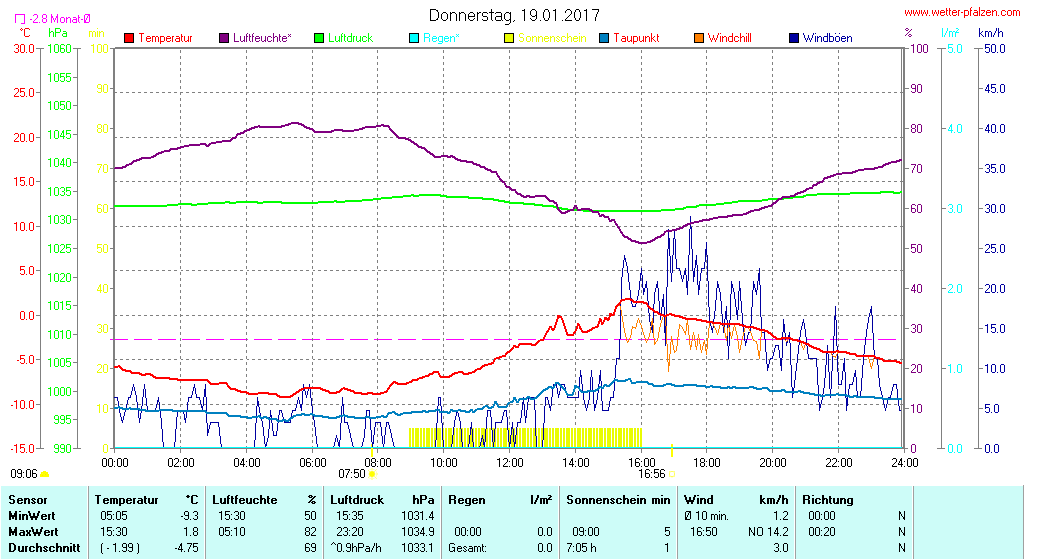1058x559 pixels.
Task: Click the Richtung table header
Action: point(828,500)
